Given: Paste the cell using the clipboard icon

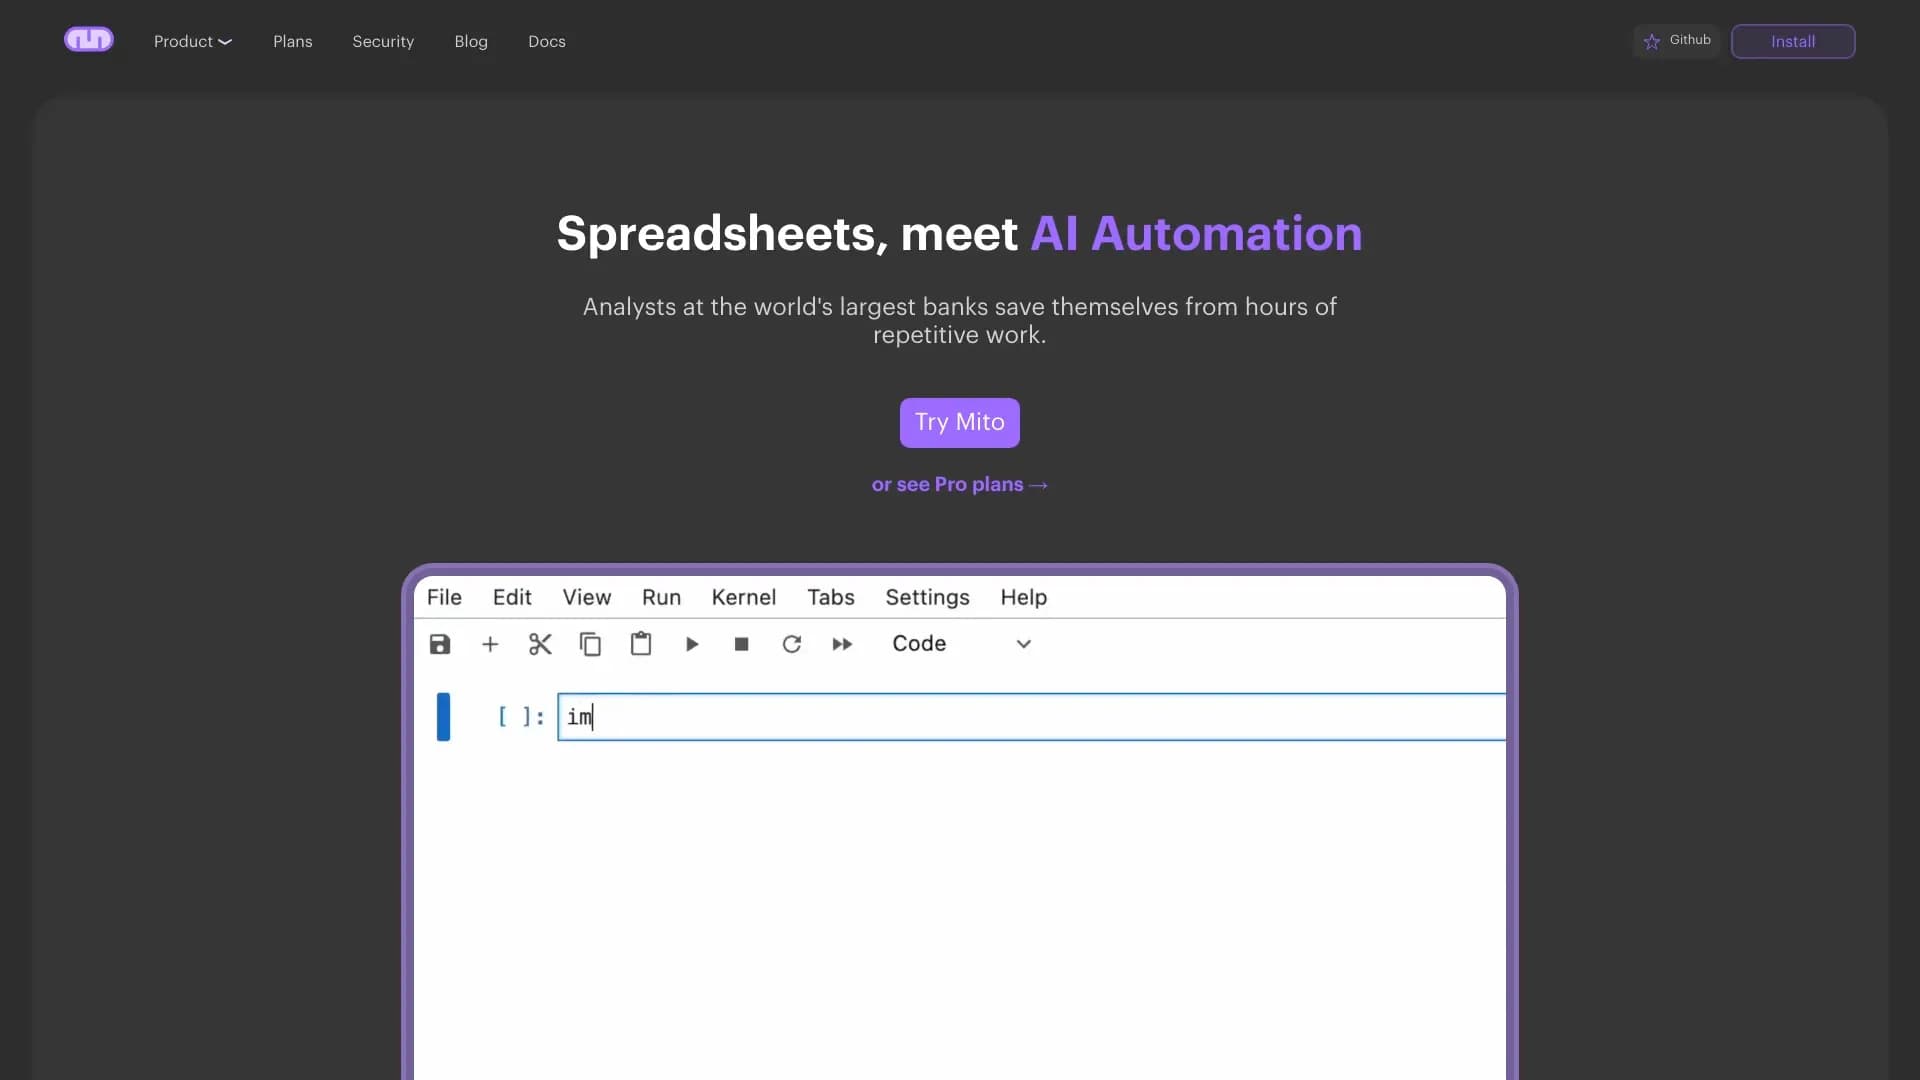Looking at the screenshot, I should coord(641,644).
